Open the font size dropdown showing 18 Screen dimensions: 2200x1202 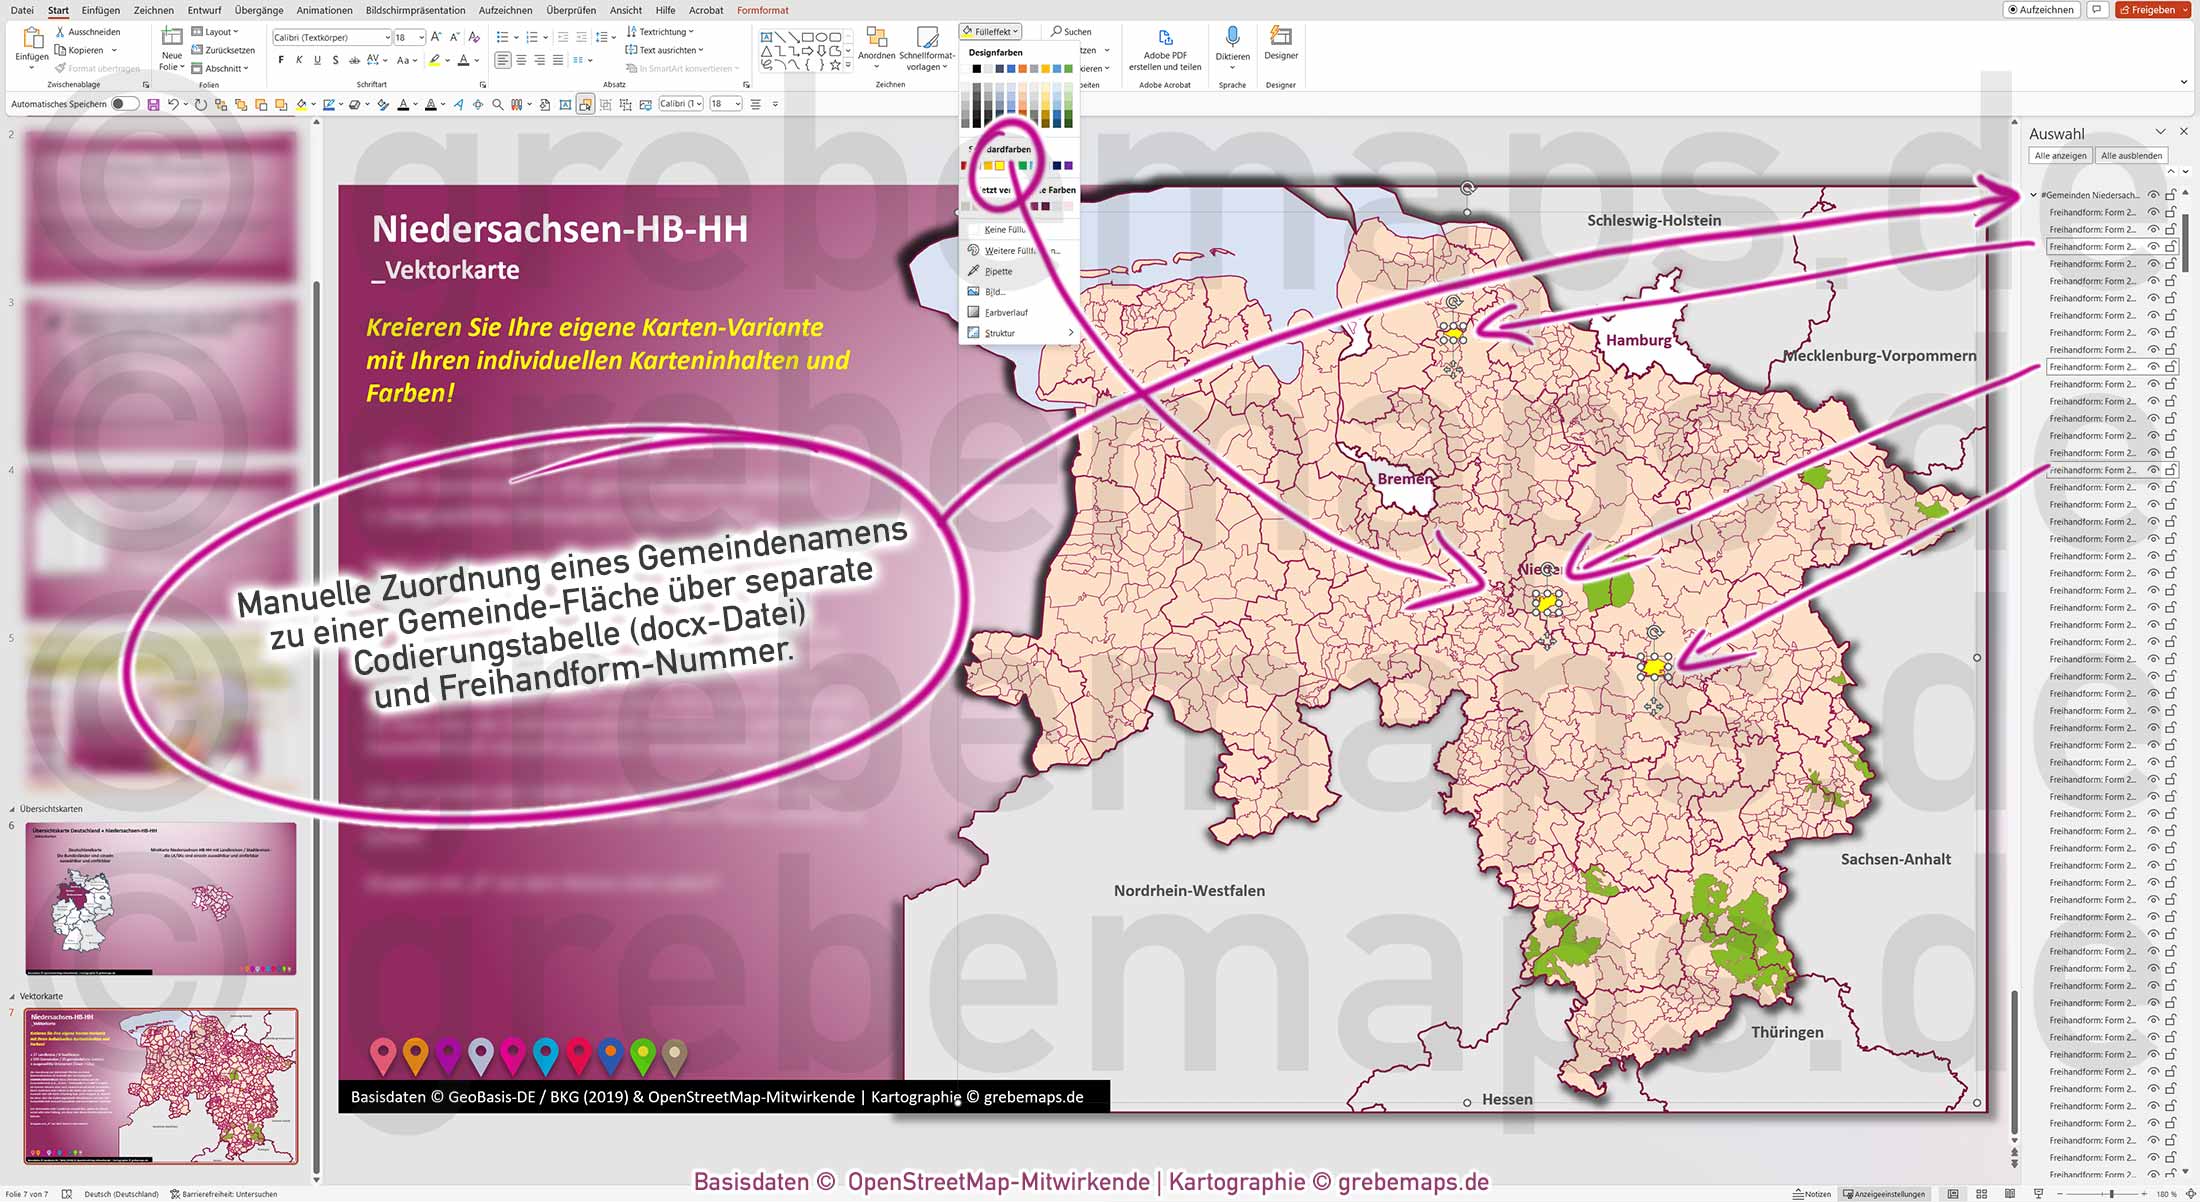point(421,38)
